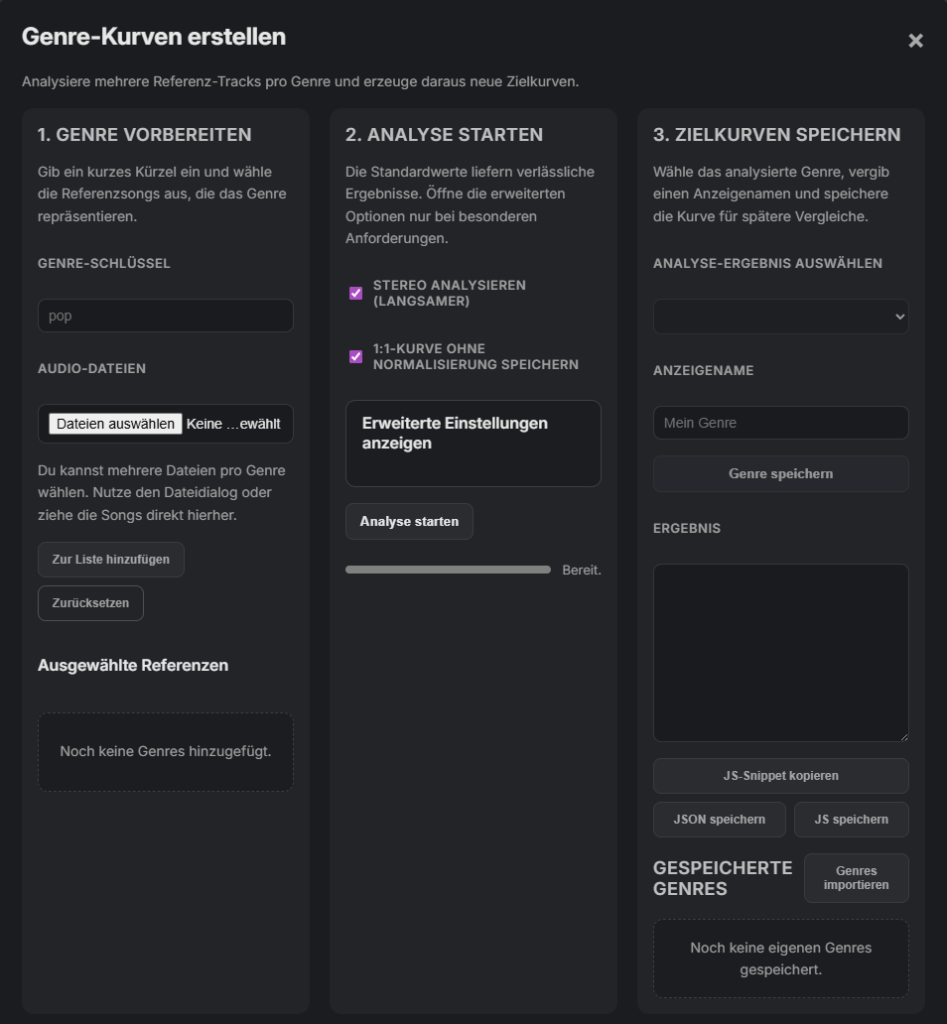
Task: Click Zur Liste hinzufügen button
Action: (x=111, y=560)
